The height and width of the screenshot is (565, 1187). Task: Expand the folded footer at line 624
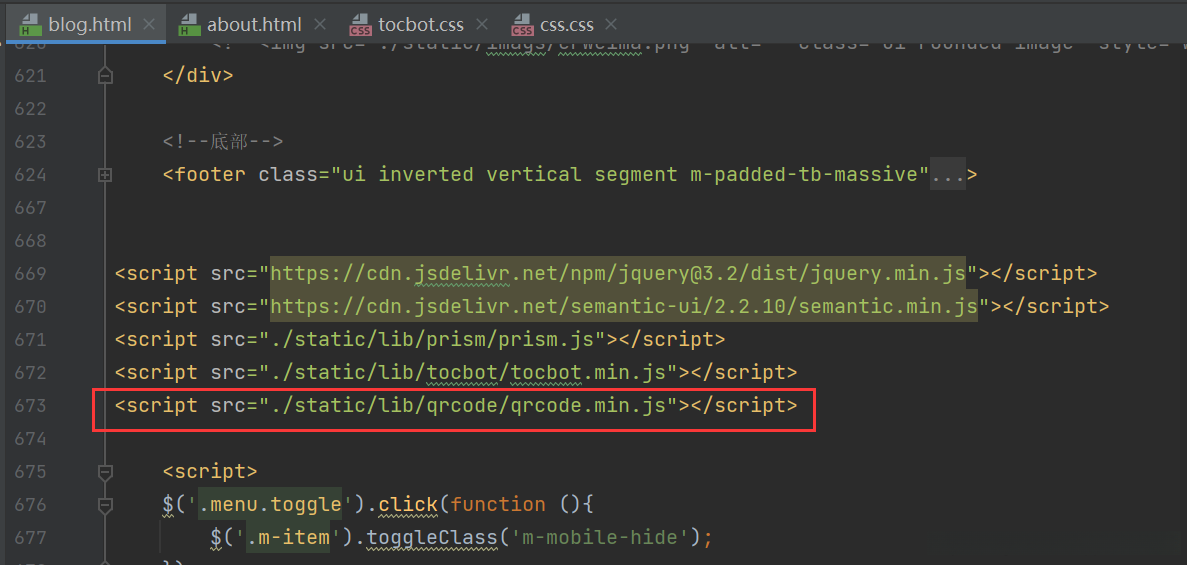point(105,175)
